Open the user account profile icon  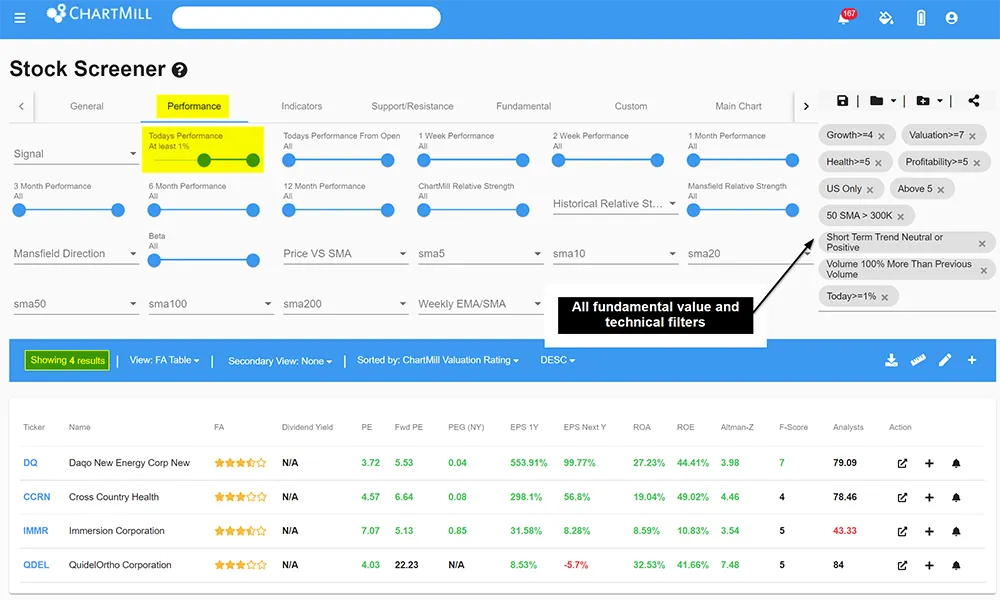[x=951, y=18]
